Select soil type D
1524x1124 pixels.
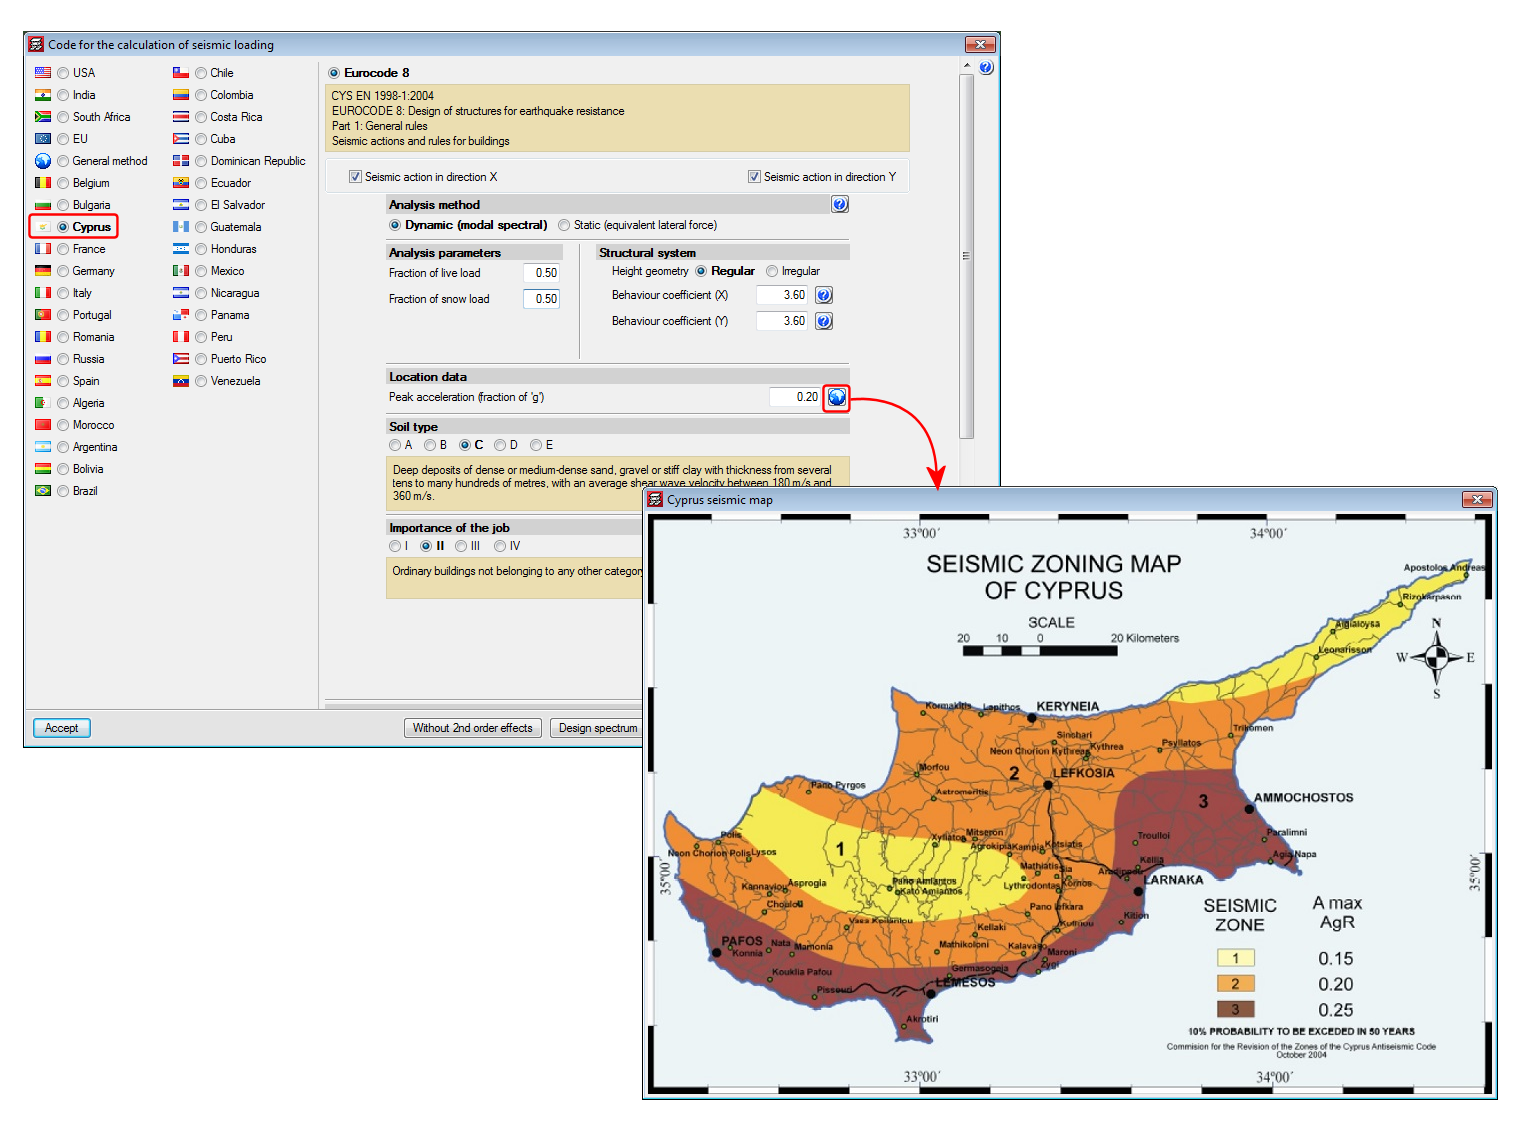coord(500,446)
